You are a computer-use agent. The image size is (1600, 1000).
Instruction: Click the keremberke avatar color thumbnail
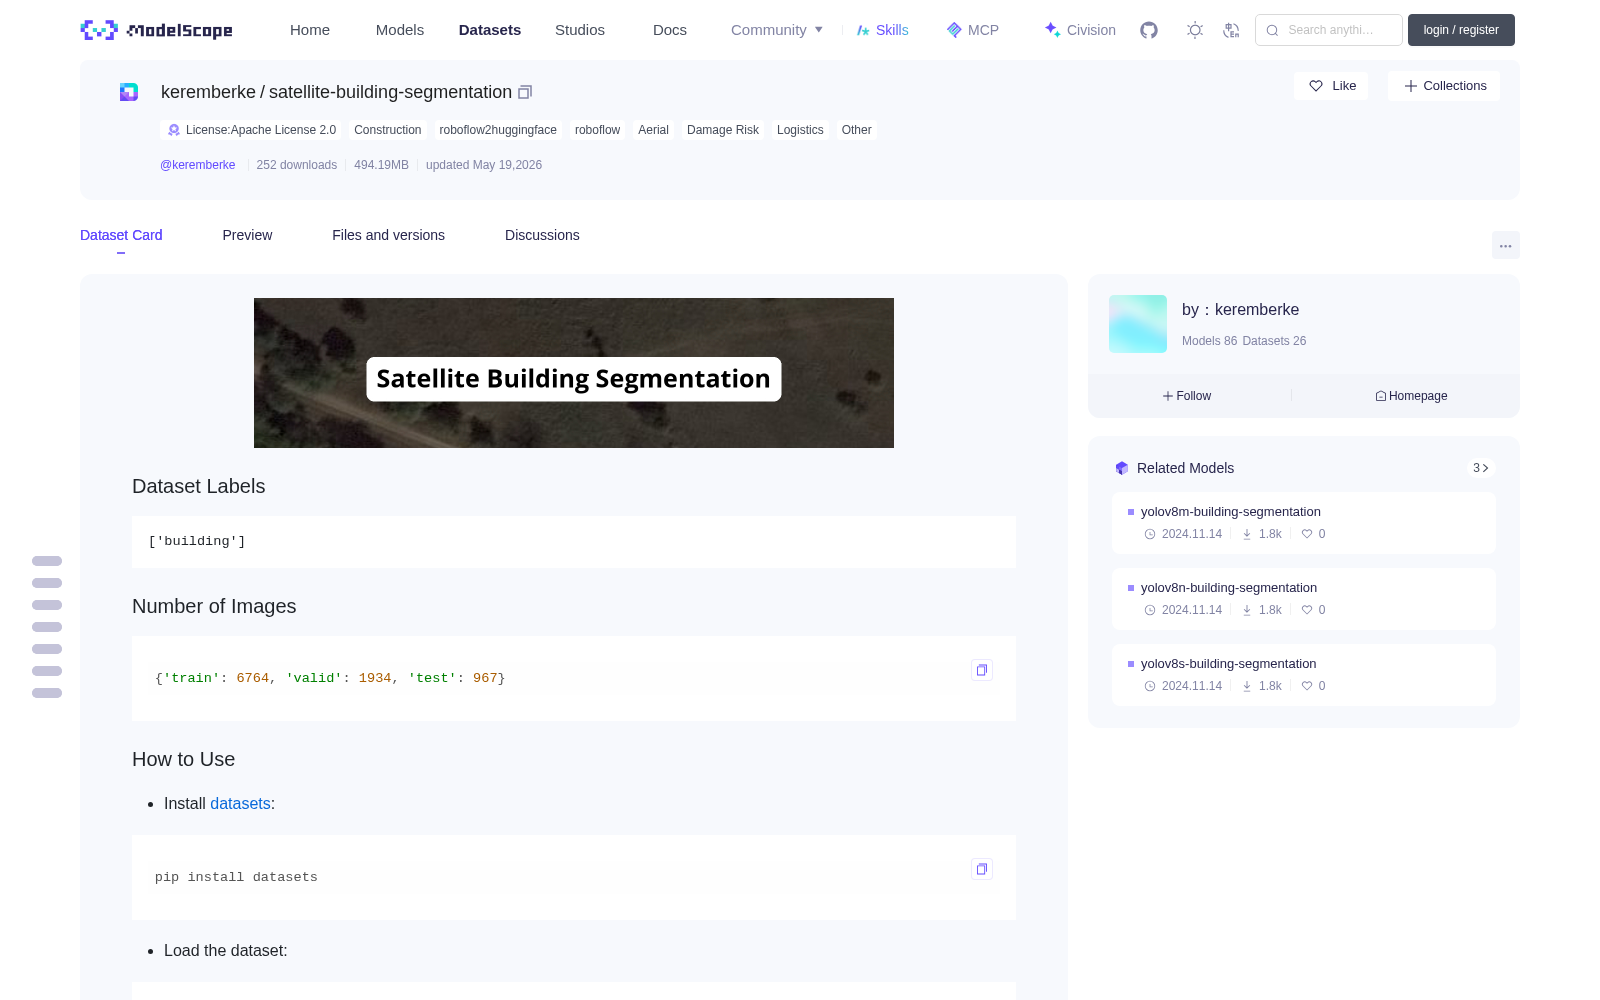[1138, 324]
